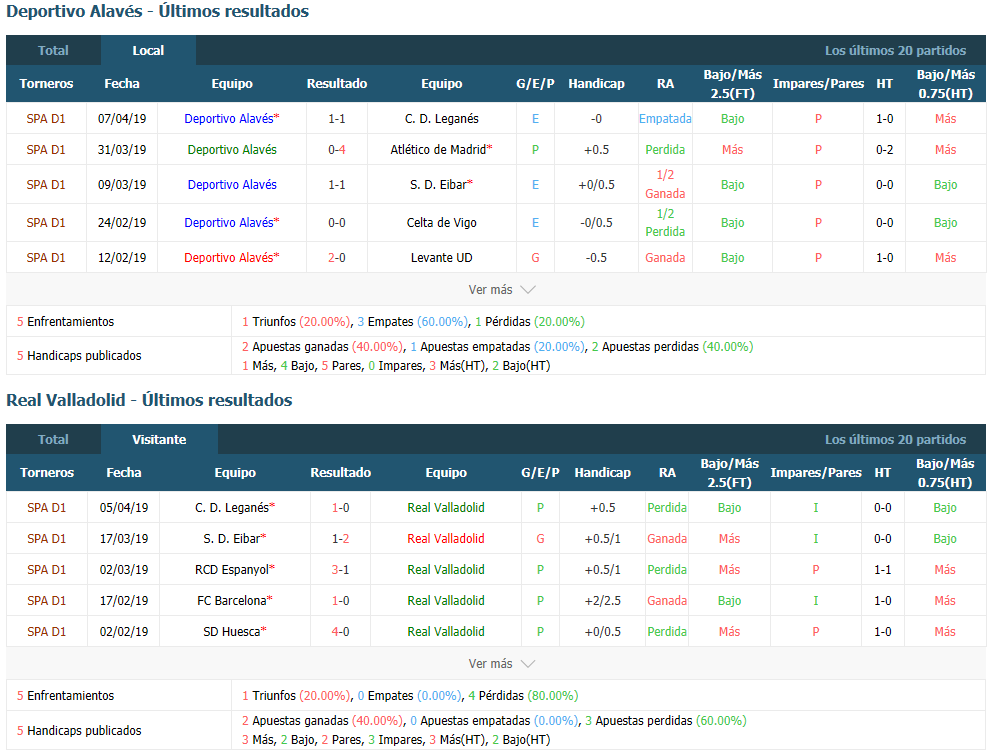Click 1/2 Perdida in the Celta de Vigo row

665,222
